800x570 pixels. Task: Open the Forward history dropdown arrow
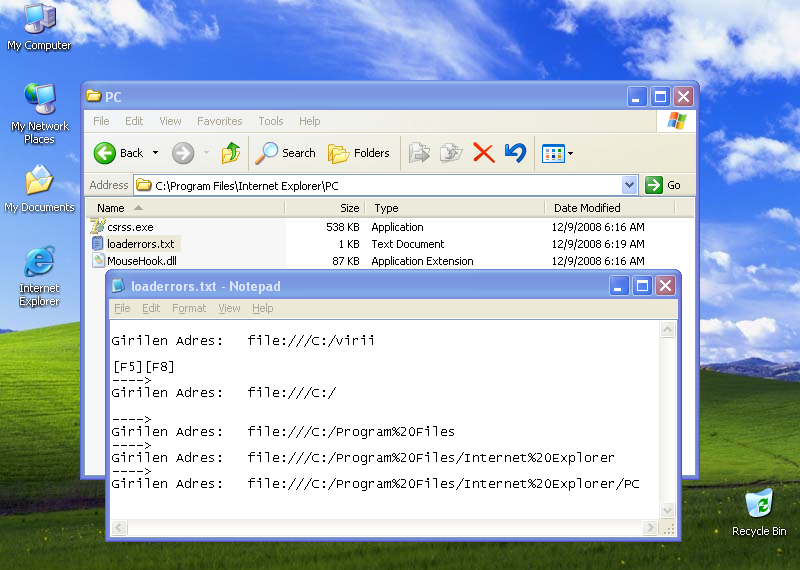point(206,153)
